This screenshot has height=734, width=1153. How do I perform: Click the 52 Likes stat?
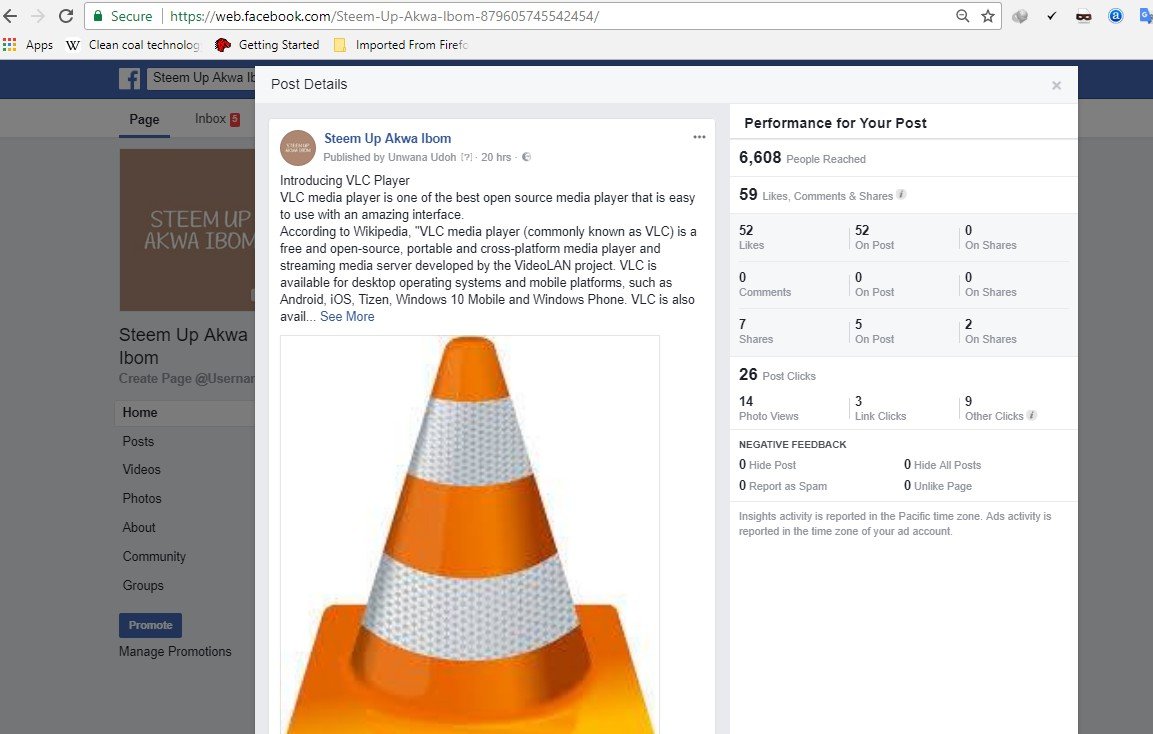(752, 238)
